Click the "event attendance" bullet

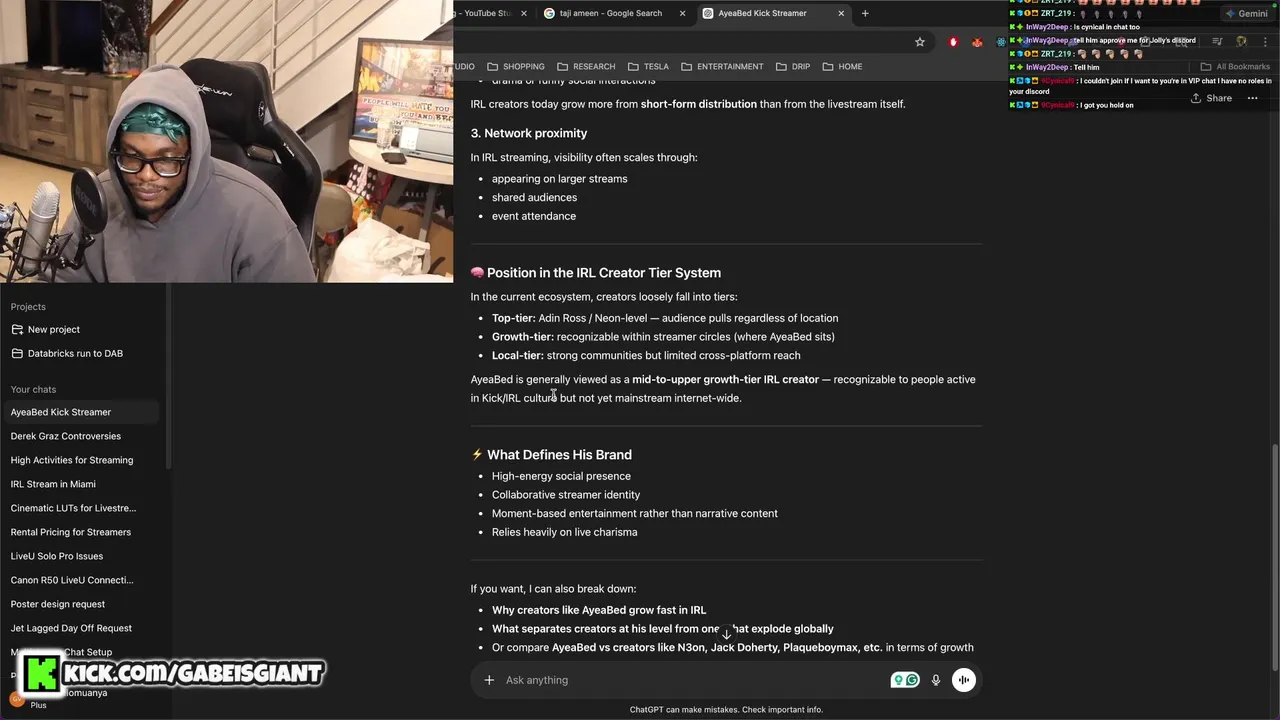(534, 216)
